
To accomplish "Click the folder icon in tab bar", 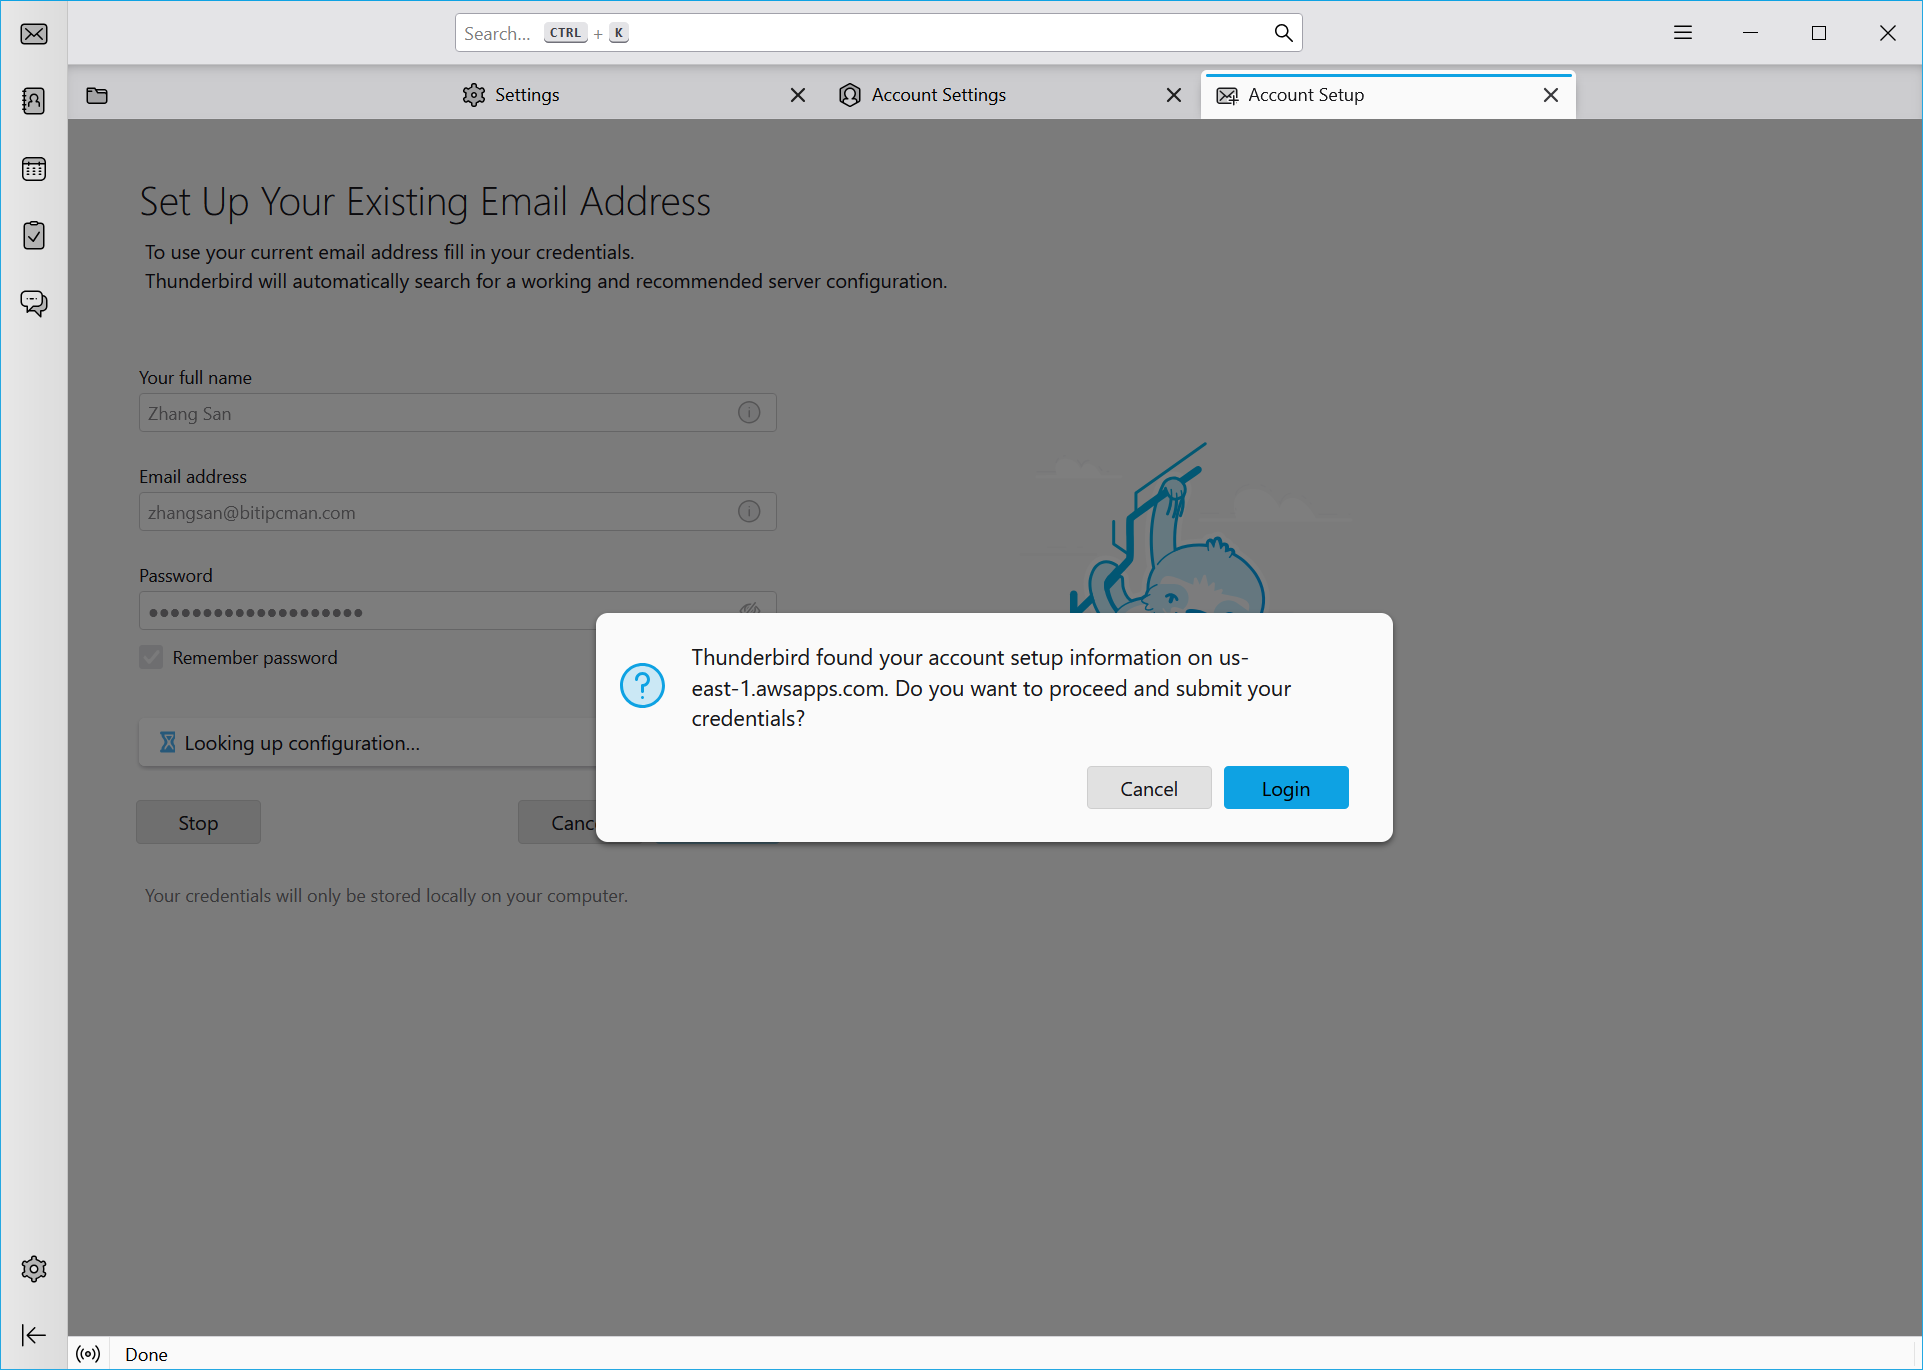I will click(97, 96).
